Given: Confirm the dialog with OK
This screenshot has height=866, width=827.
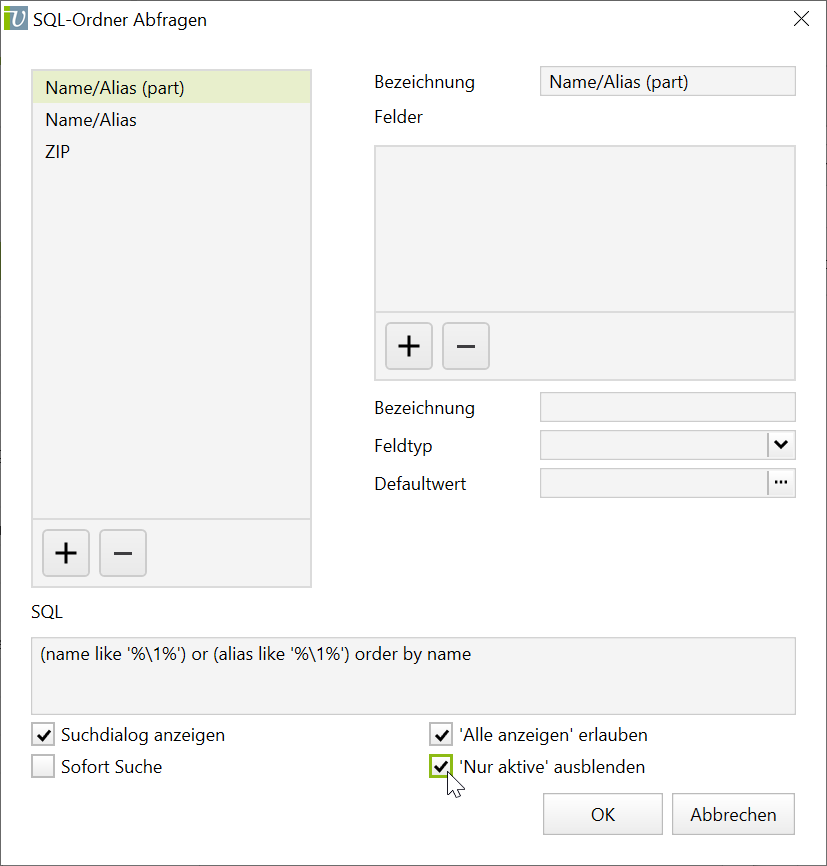Looking at the screenshot, I should pyautogui.click(x=603, y=814).
